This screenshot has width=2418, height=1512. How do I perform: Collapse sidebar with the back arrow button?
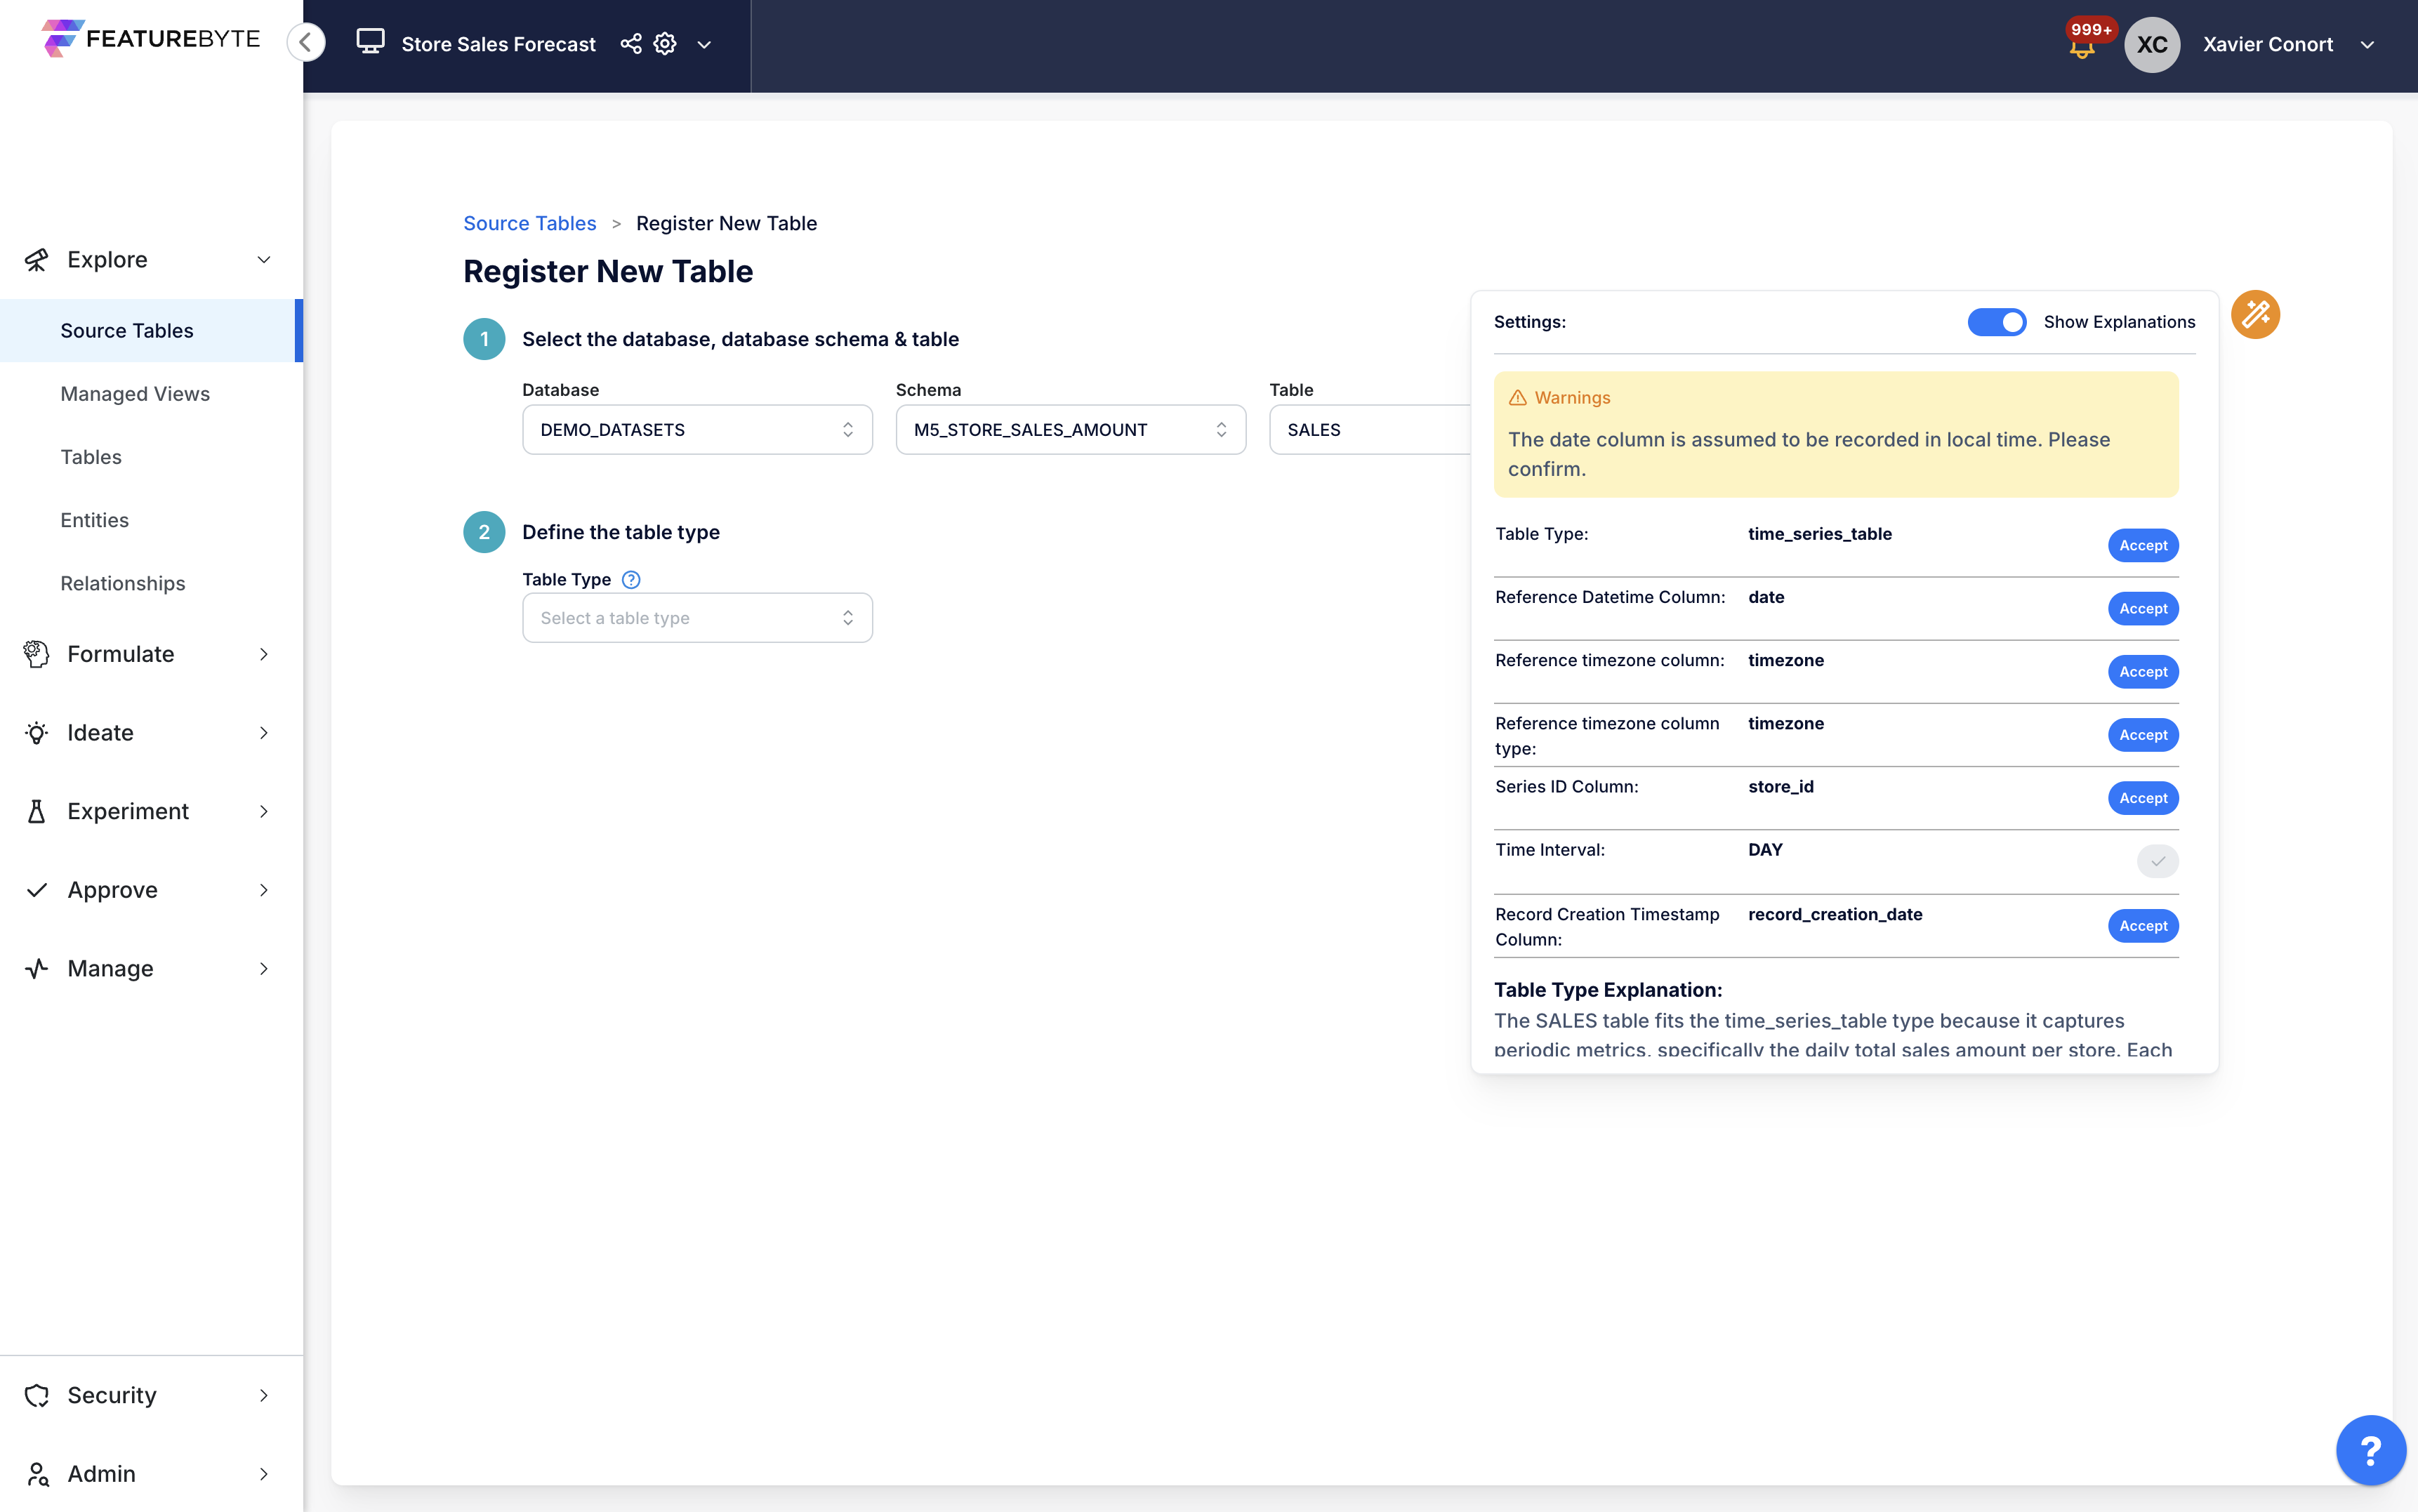point(306,43)
